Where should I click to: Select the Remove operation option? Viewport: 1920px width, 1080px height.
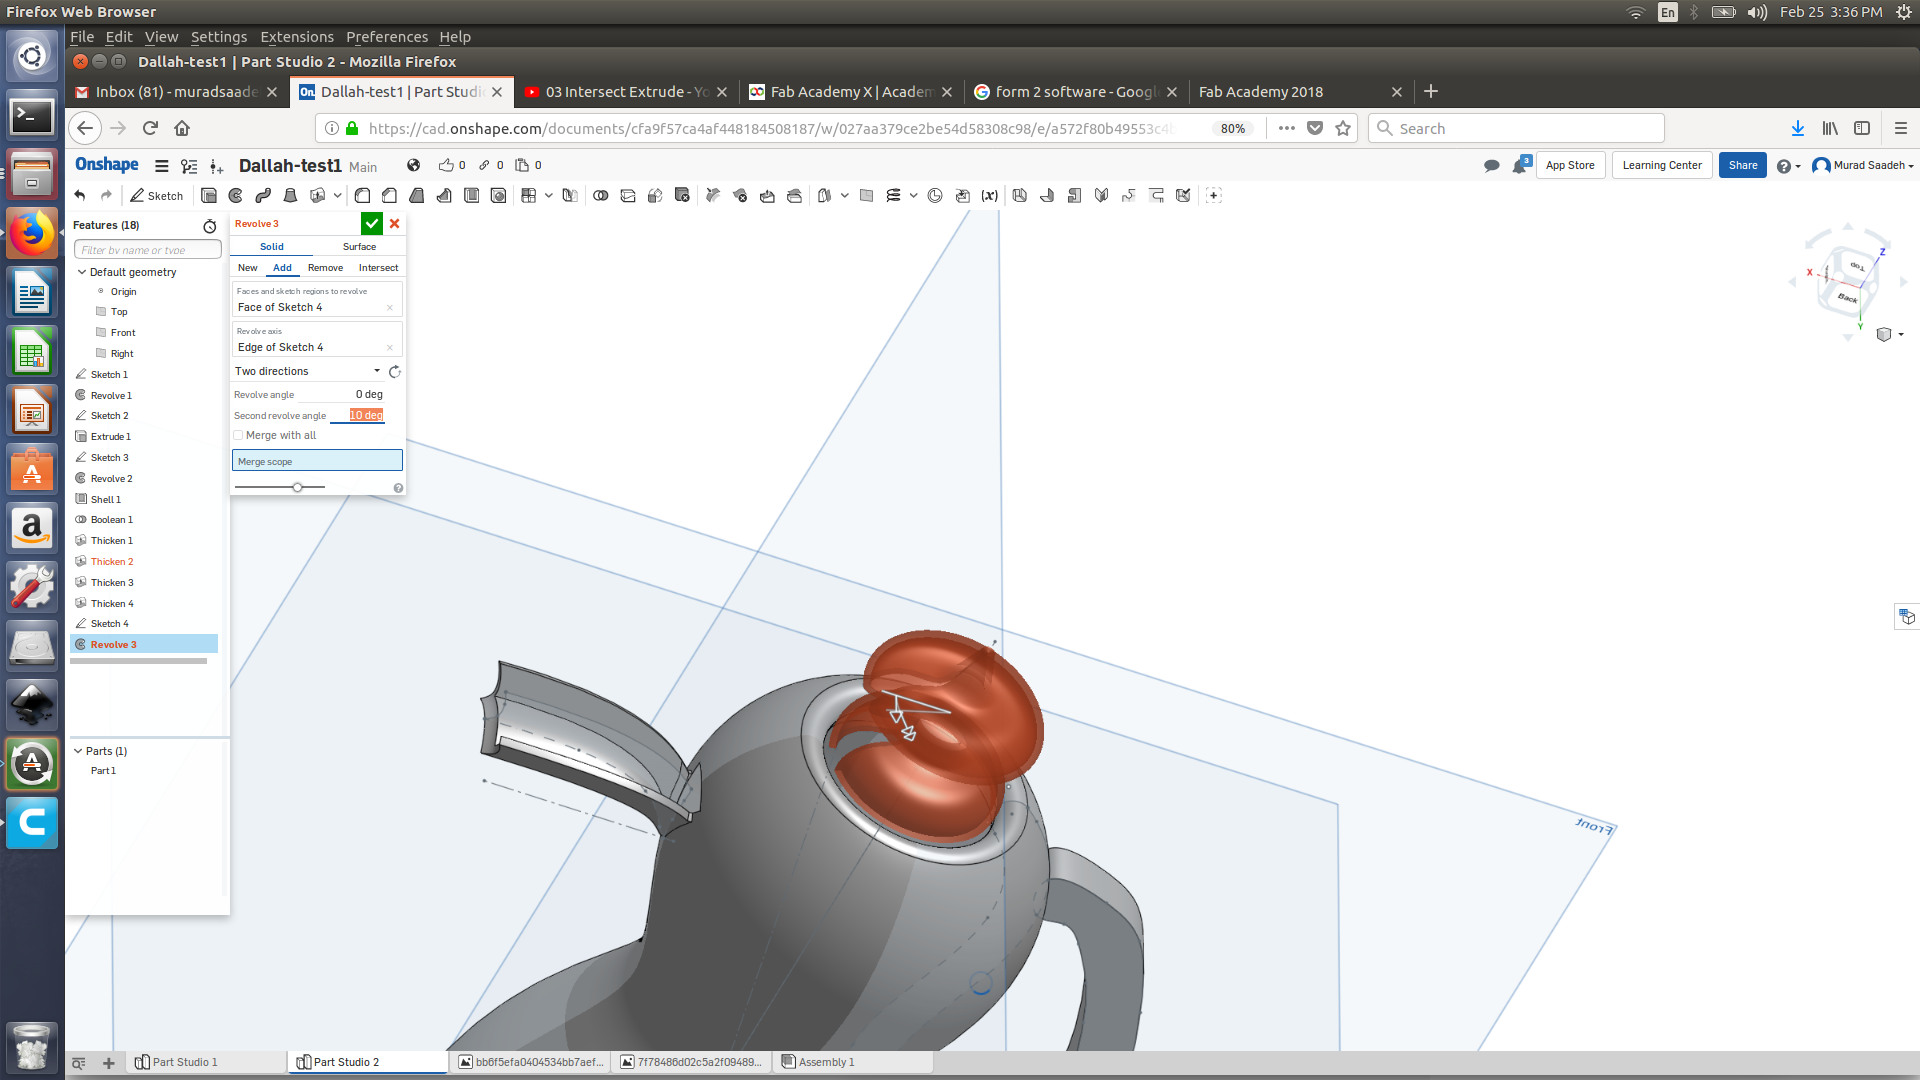click(x=326, y=268)
